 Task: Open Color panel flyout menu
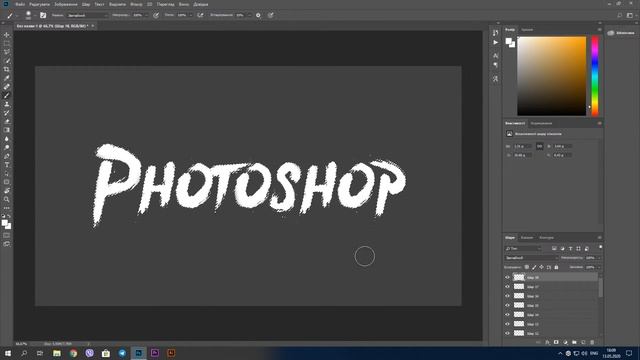point(599,30)
